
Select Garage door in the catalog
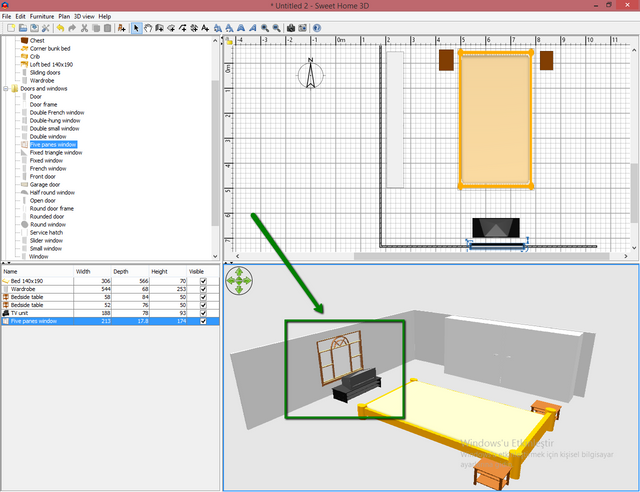tap(45, 185)
